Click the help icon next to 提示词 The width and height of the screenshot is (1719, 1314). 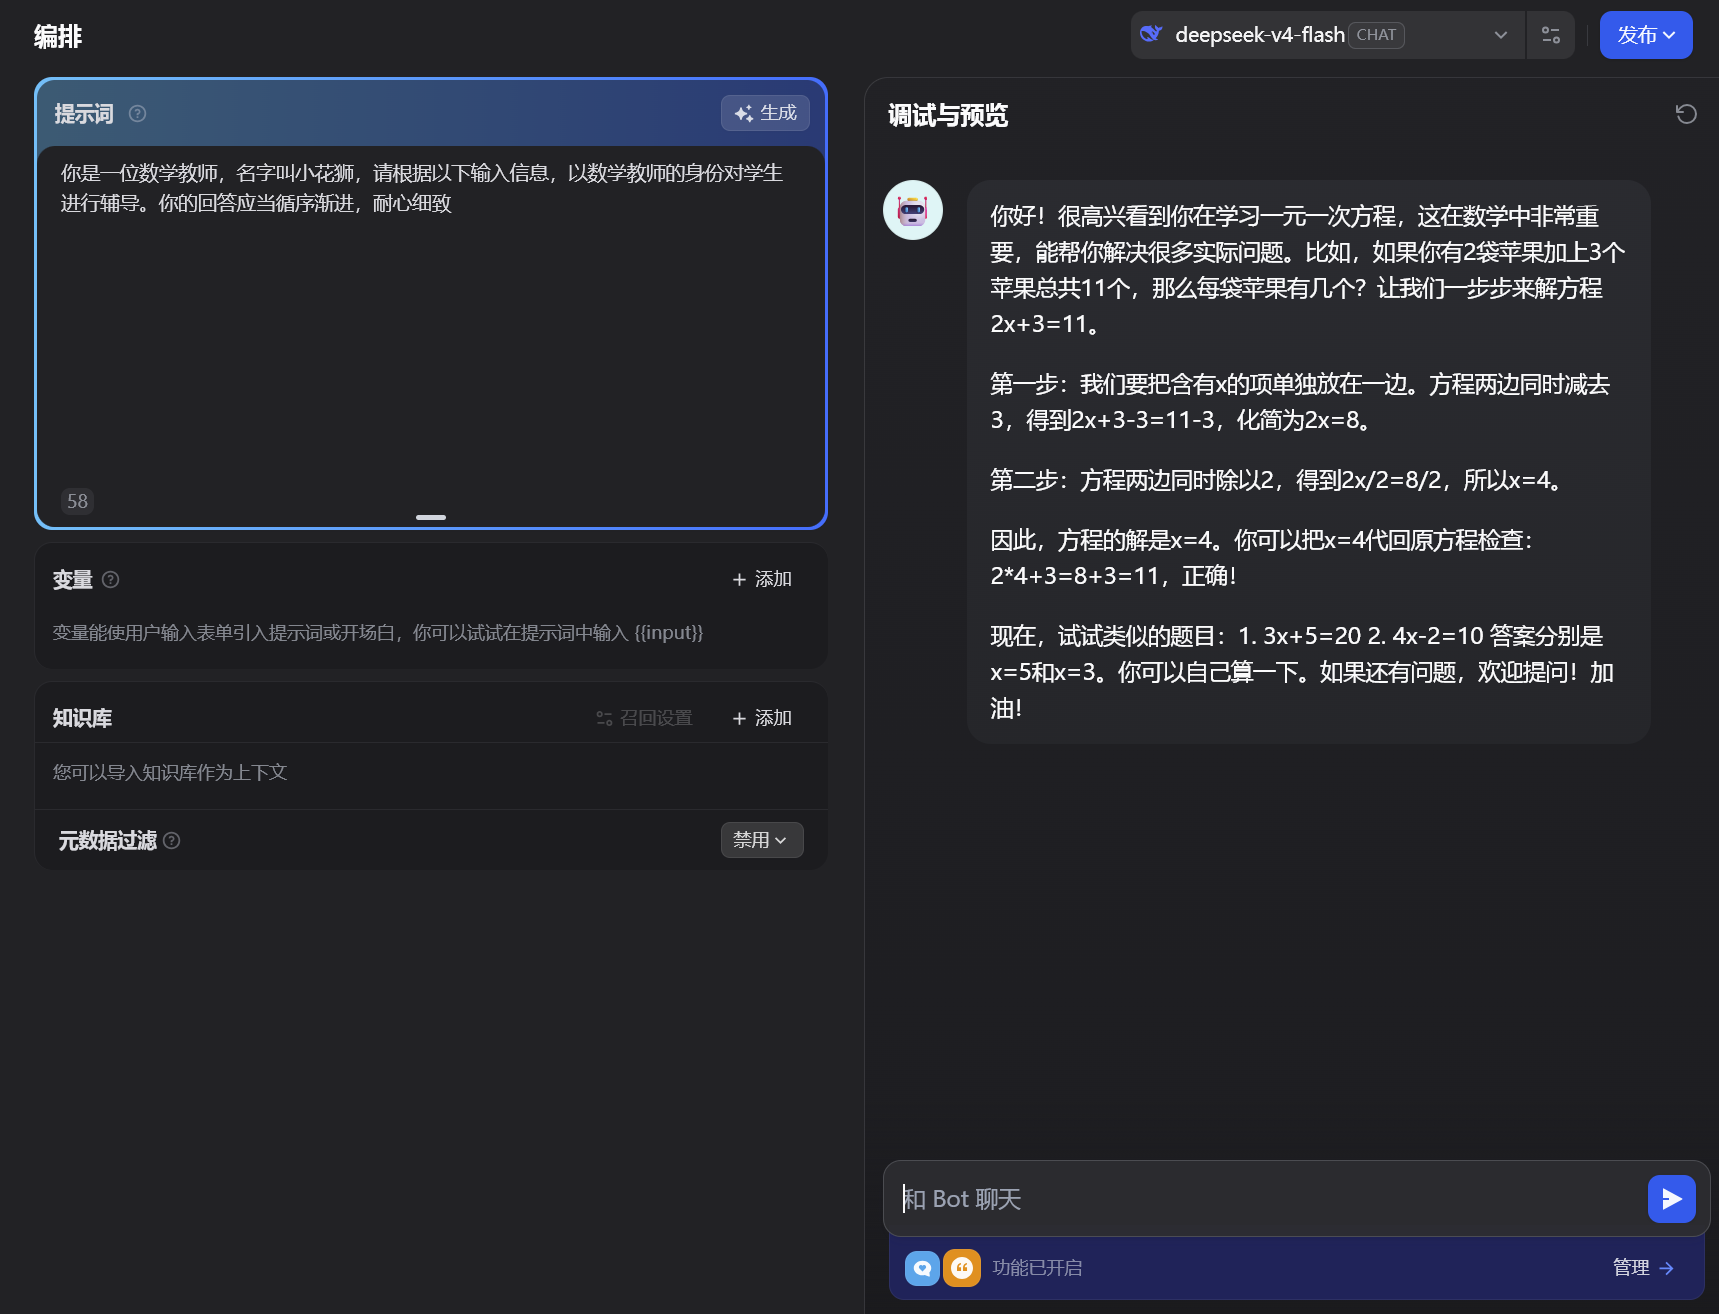point(138,114)
